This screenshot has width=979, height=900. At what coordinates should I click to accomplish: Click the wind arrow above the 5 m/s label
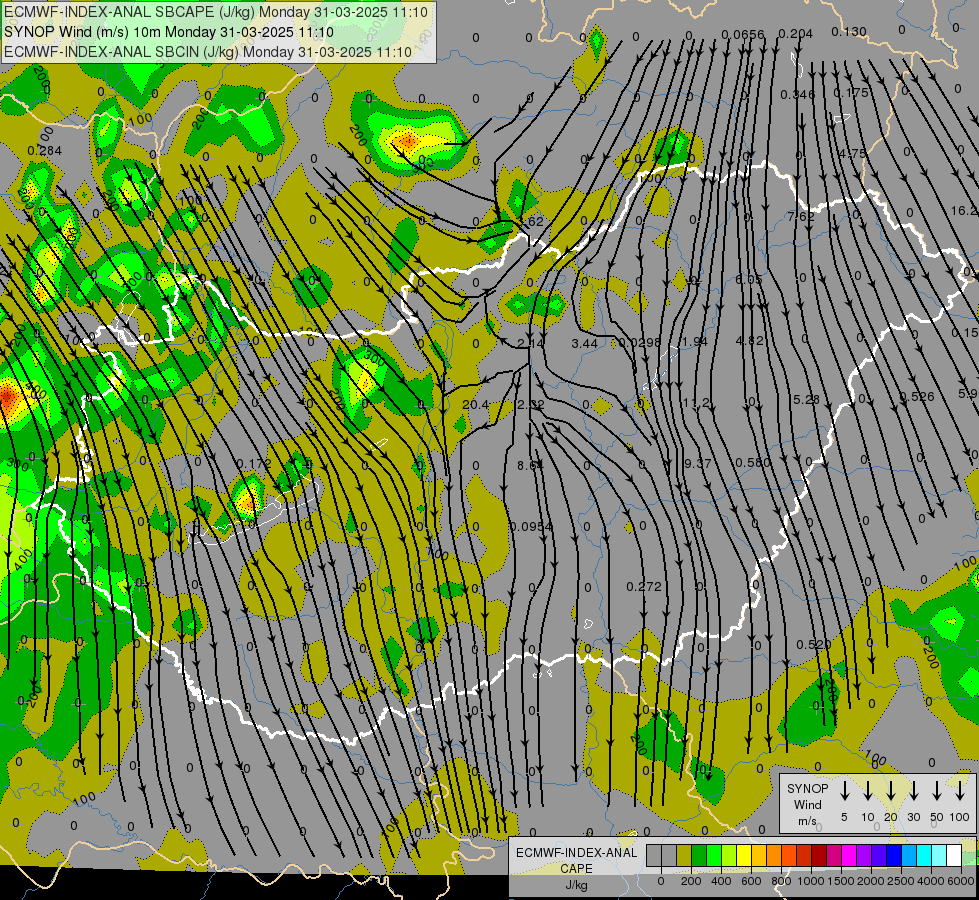click(x=845, y=791)
